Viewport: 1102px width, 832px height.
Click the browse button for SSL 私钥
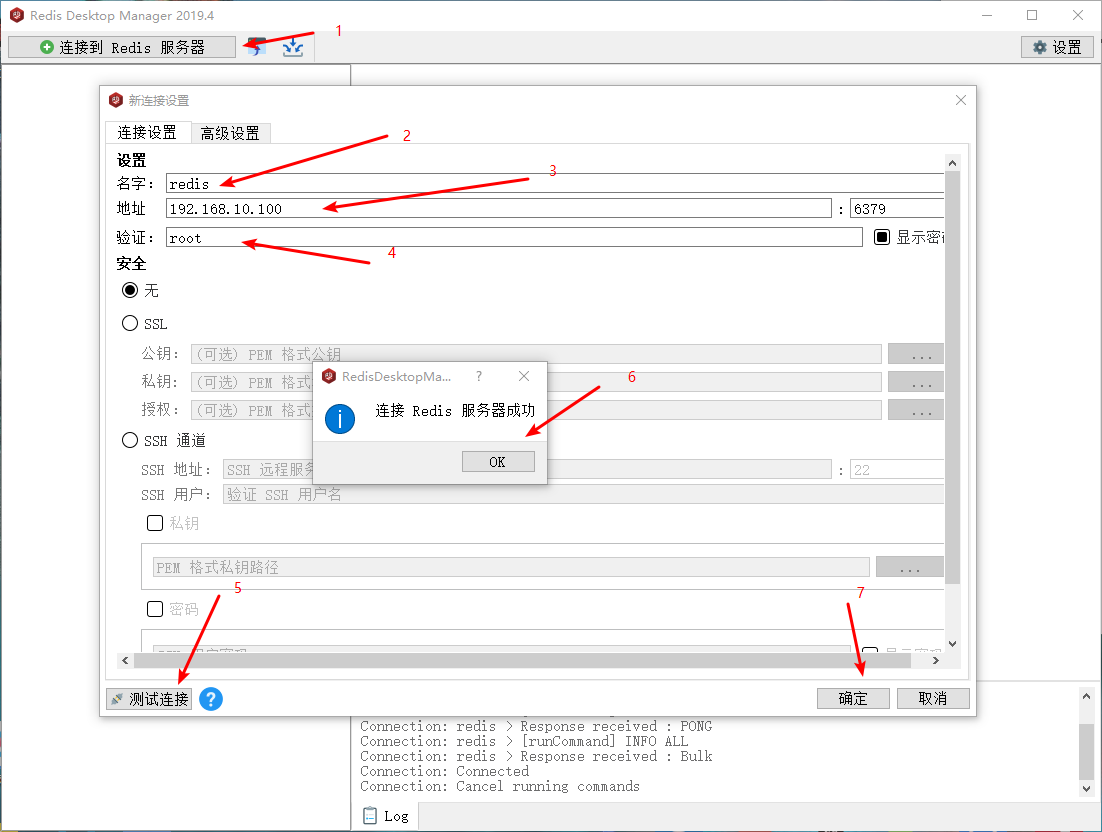pyautogui.click(x=916, y=382)
